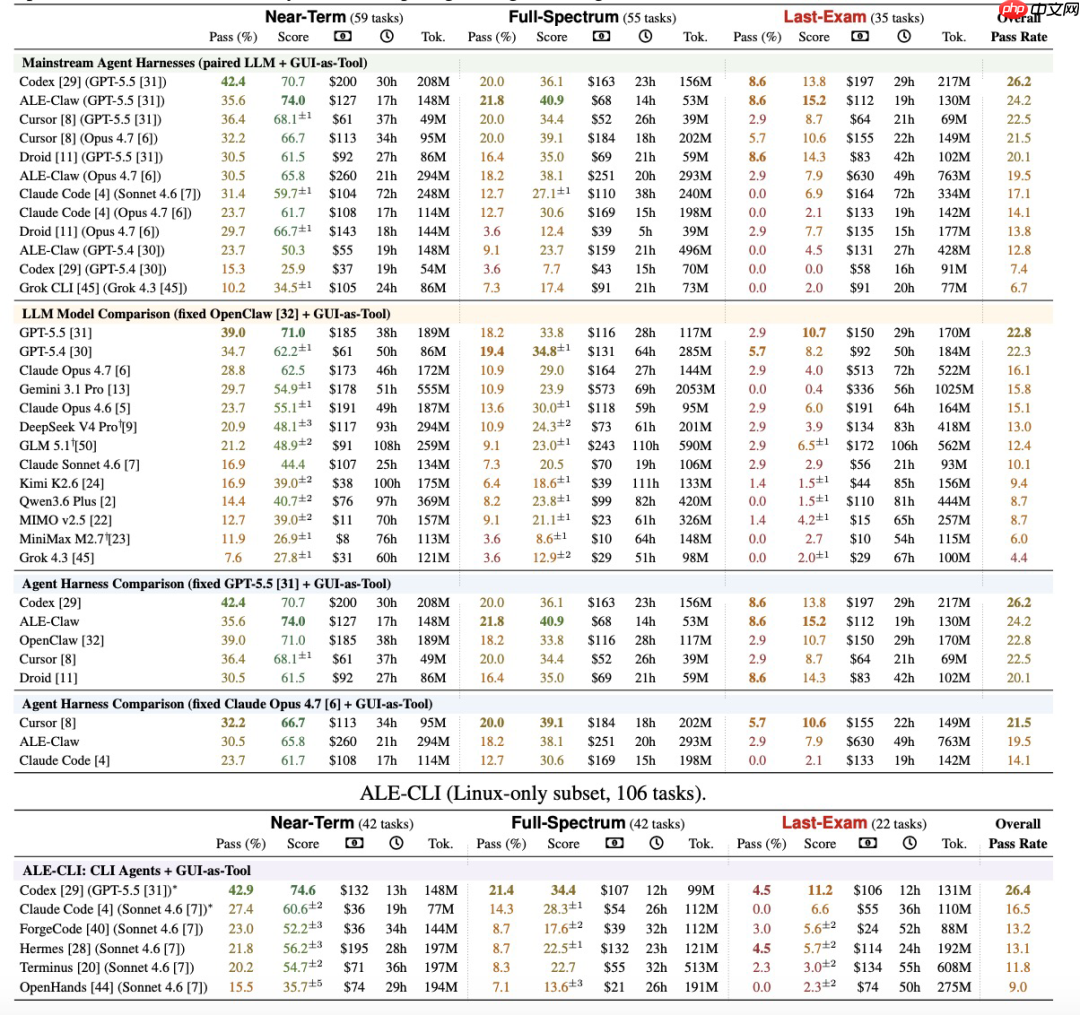Click the Near-Term clock icon in top table
This screenshot has width=1080, height=1015.
[386, 36]
